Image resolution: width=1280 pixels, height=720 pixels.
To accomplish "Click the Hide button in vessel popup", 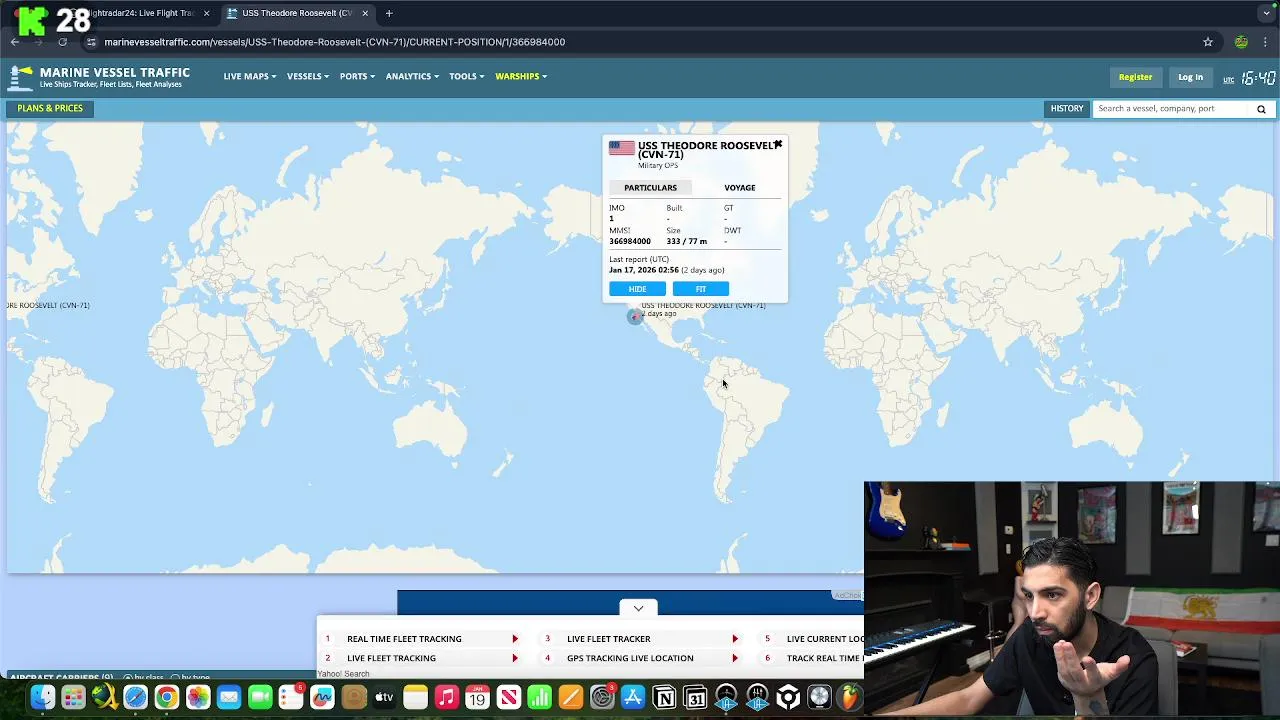I will pos(637,289).
